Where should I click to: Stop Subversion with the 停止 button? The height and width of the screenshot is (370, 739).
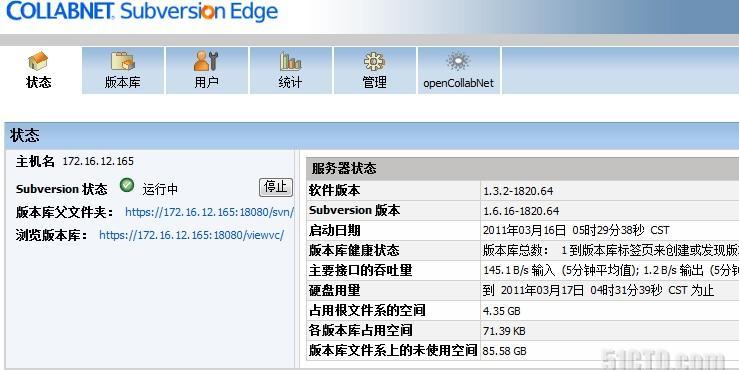(276, 187)
